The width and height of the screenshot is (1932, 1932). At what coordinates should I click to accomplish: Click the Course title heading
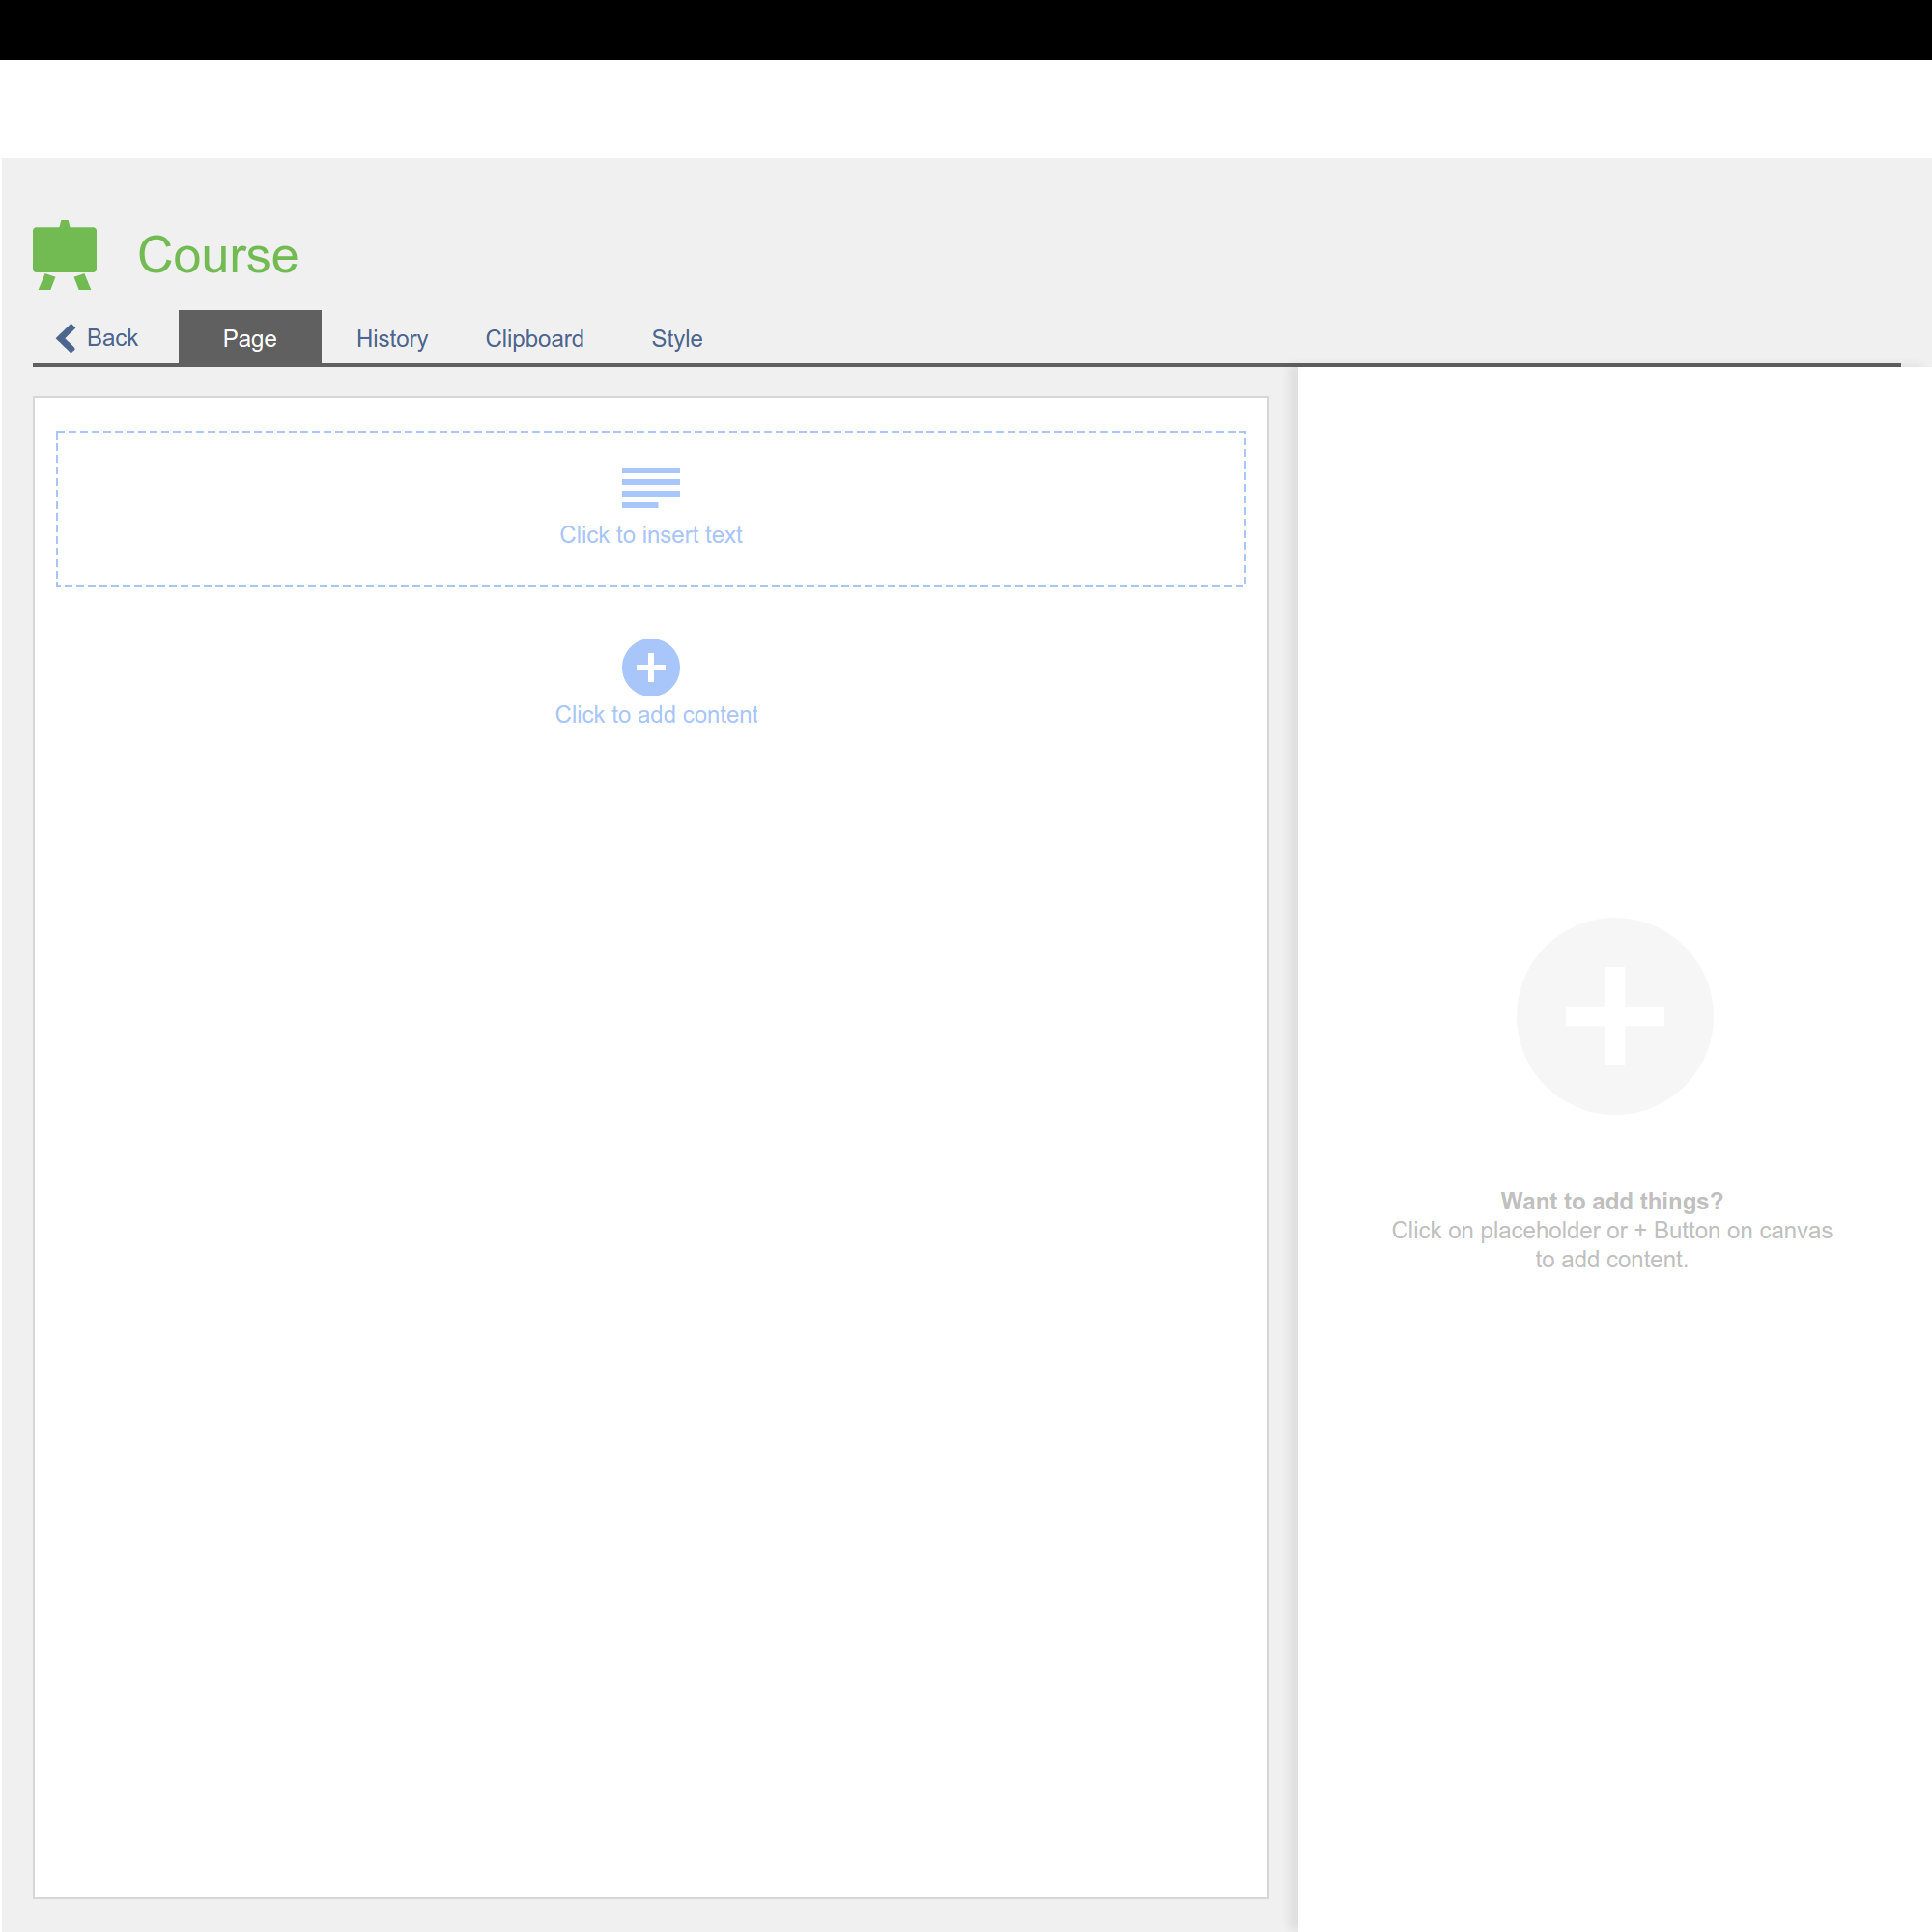click(217, 255)
